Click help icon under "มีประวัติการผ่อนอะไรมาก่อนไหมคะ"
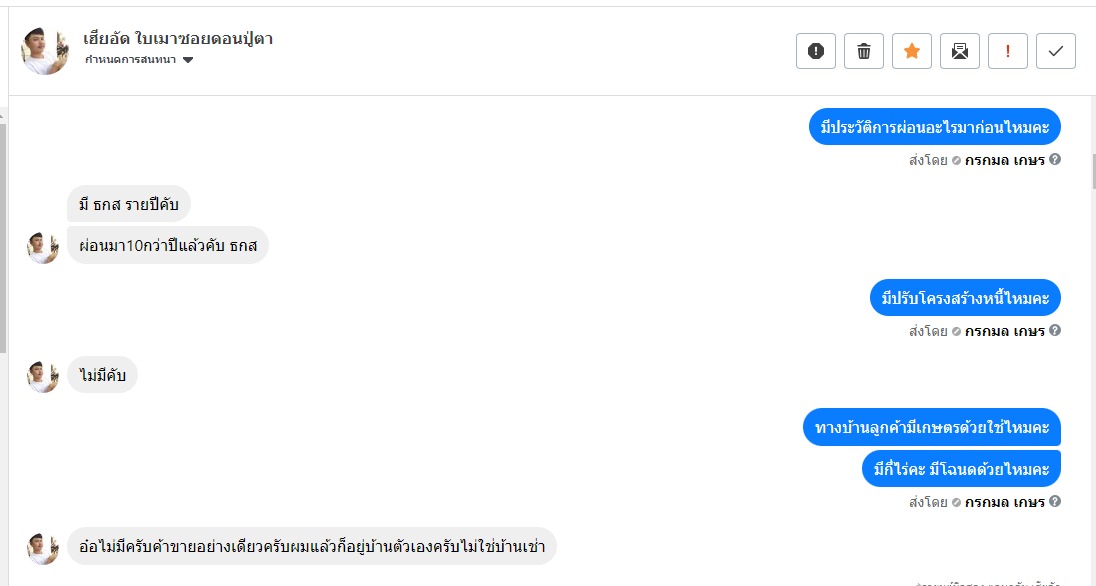This screenshot has height=586, width=1096. pyautogui.click(x=1055, y=159)
